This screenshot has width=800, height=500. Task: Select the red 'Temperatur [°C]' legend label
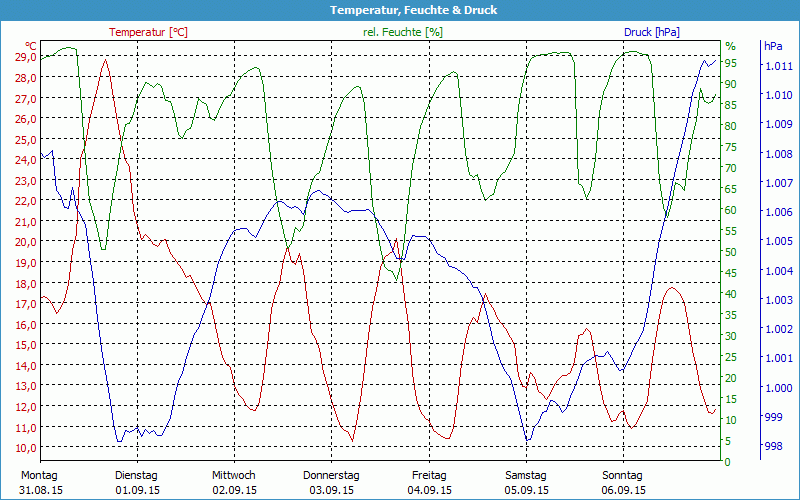coord(148,32)
